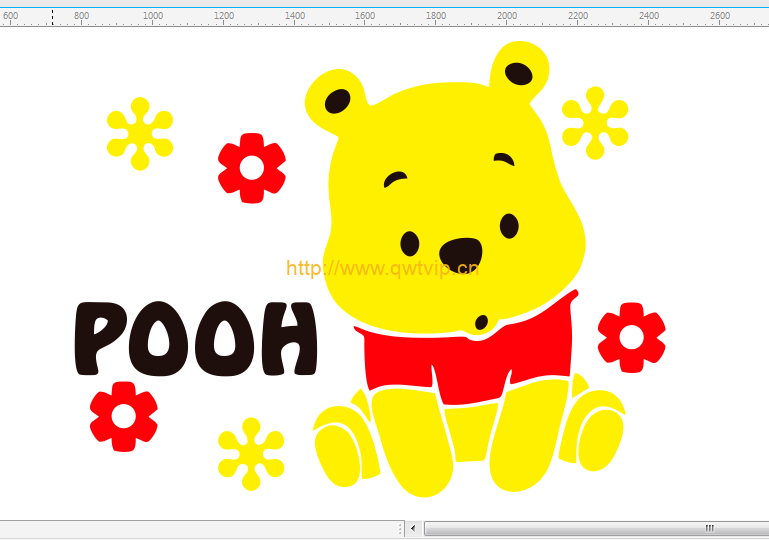Select the red flower beside Pooh's red shirt
Image resolution: width=769 pixels, height=540 pixels.
[x=632, y=337]
